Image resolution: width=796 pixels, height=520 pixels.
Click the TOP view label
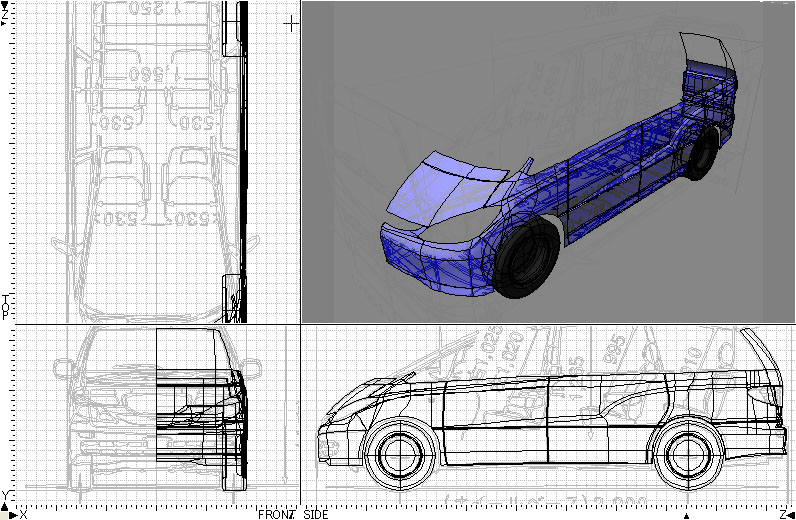coord(5,305)
